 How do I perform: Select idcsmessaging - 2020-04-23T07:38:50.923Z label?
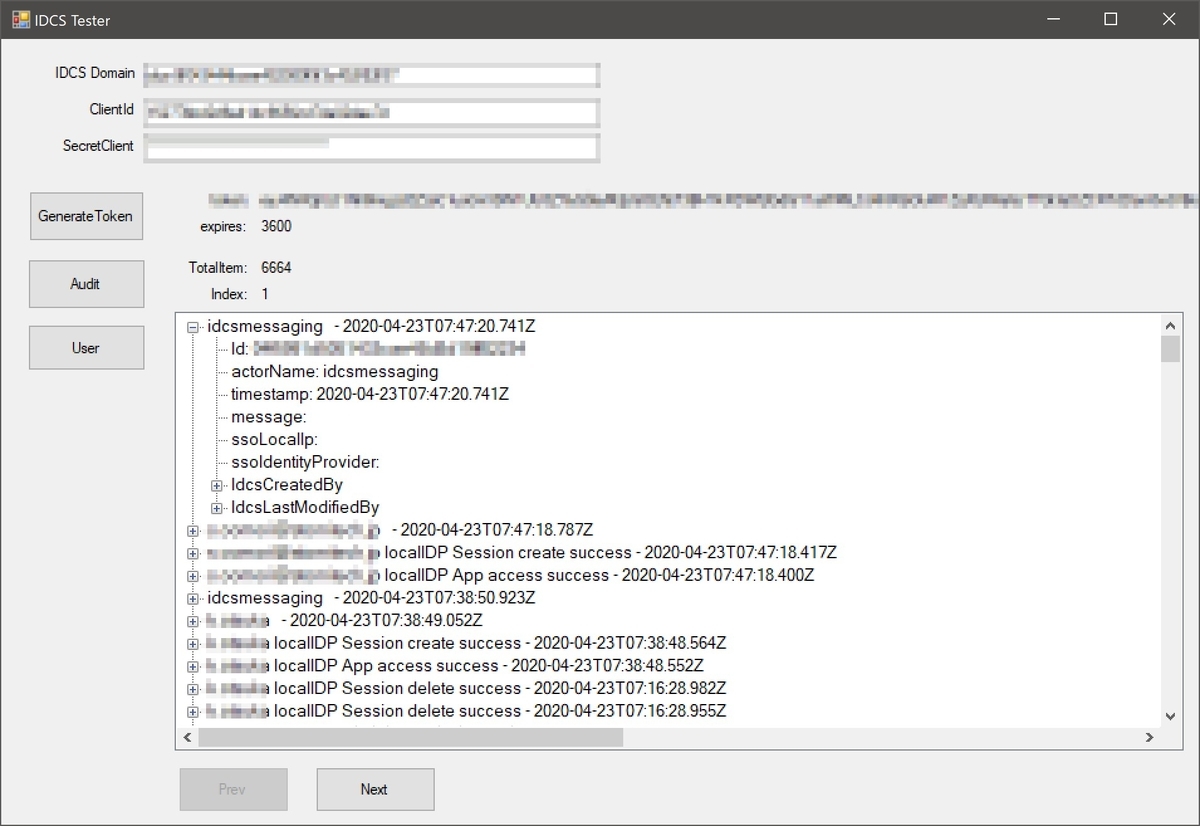(x=371, y=598)
